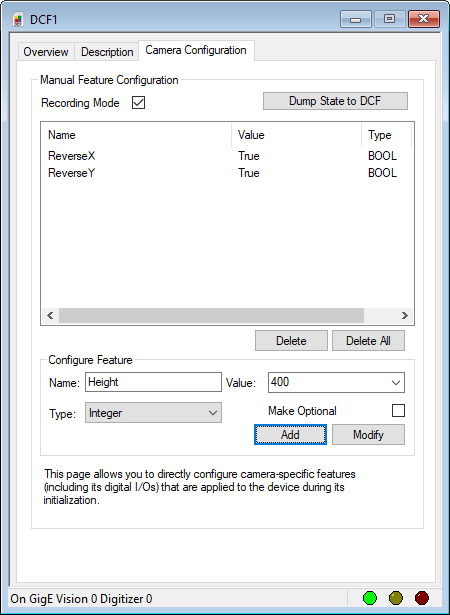Open the Value dropdown showing 400
Screen dimensions: 450x615
[x=396, y=382]
